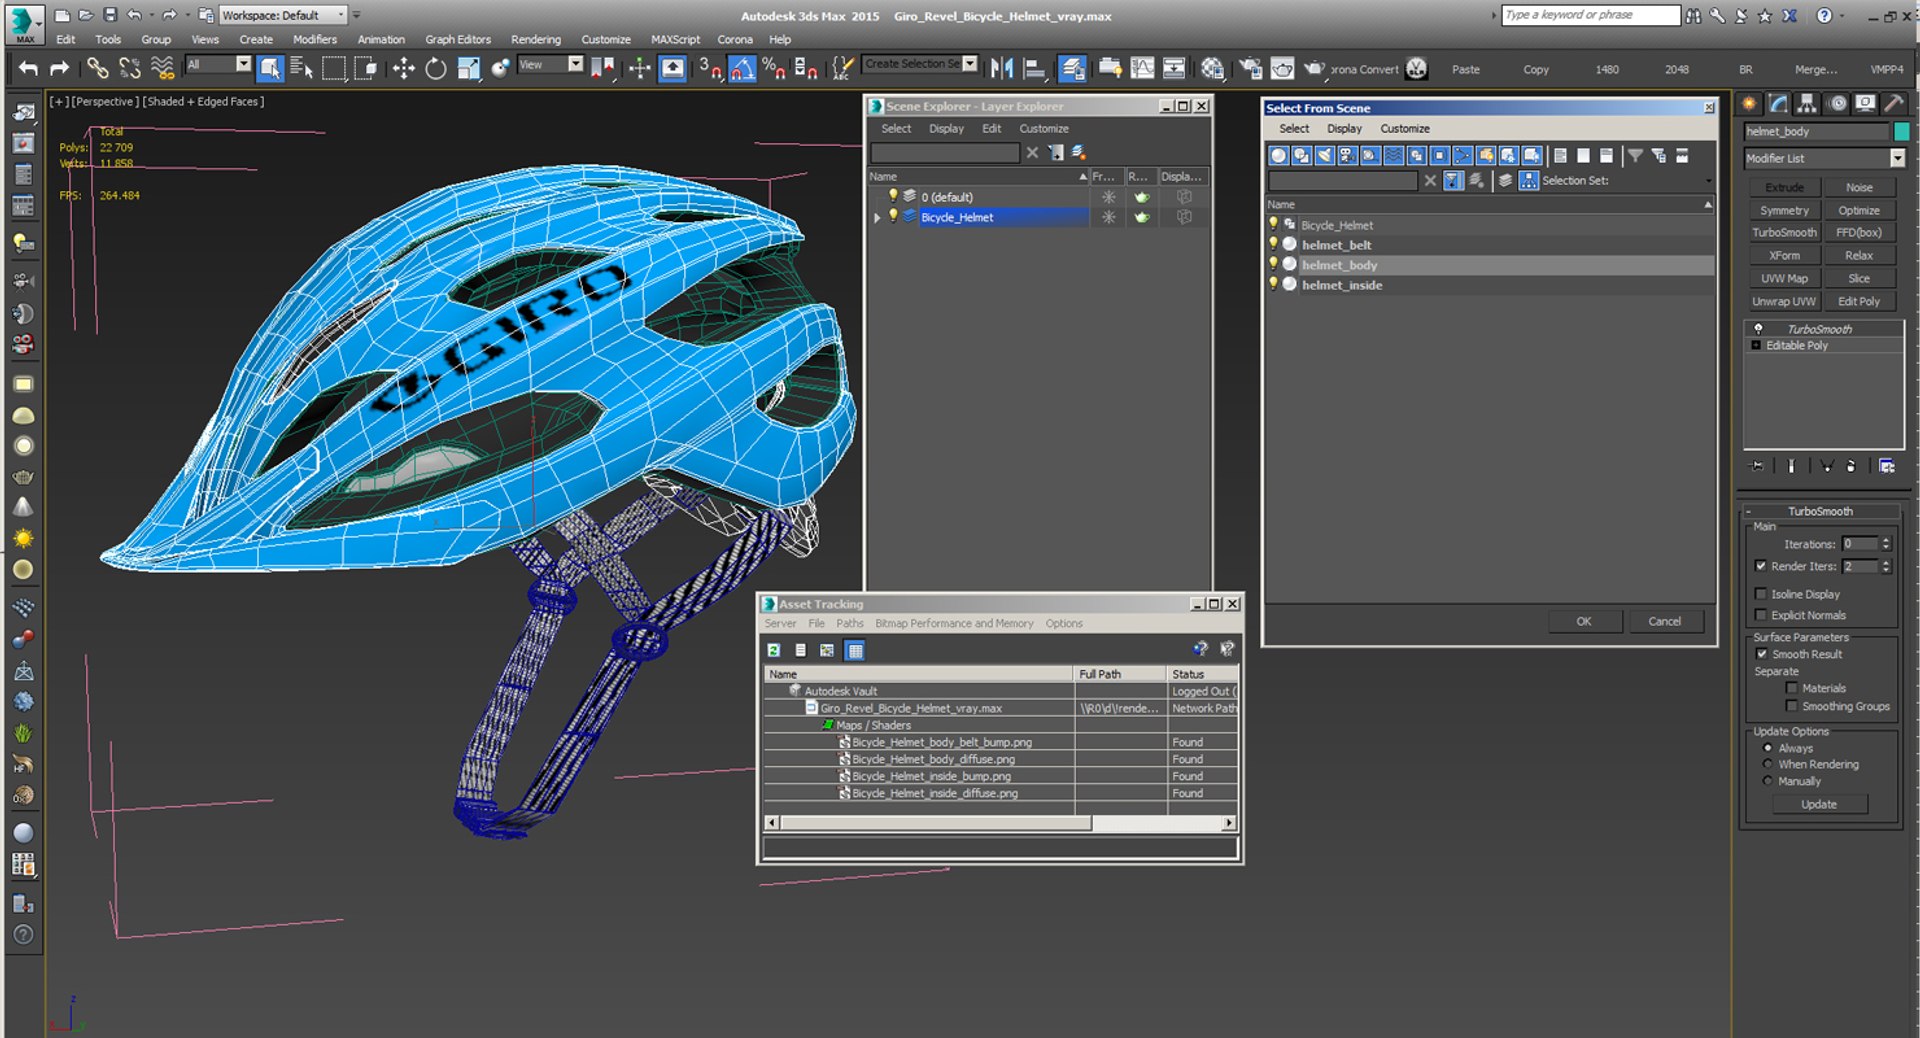Select the Link tool in the main toolbar

pyautogui.click(x=97, y=68)
